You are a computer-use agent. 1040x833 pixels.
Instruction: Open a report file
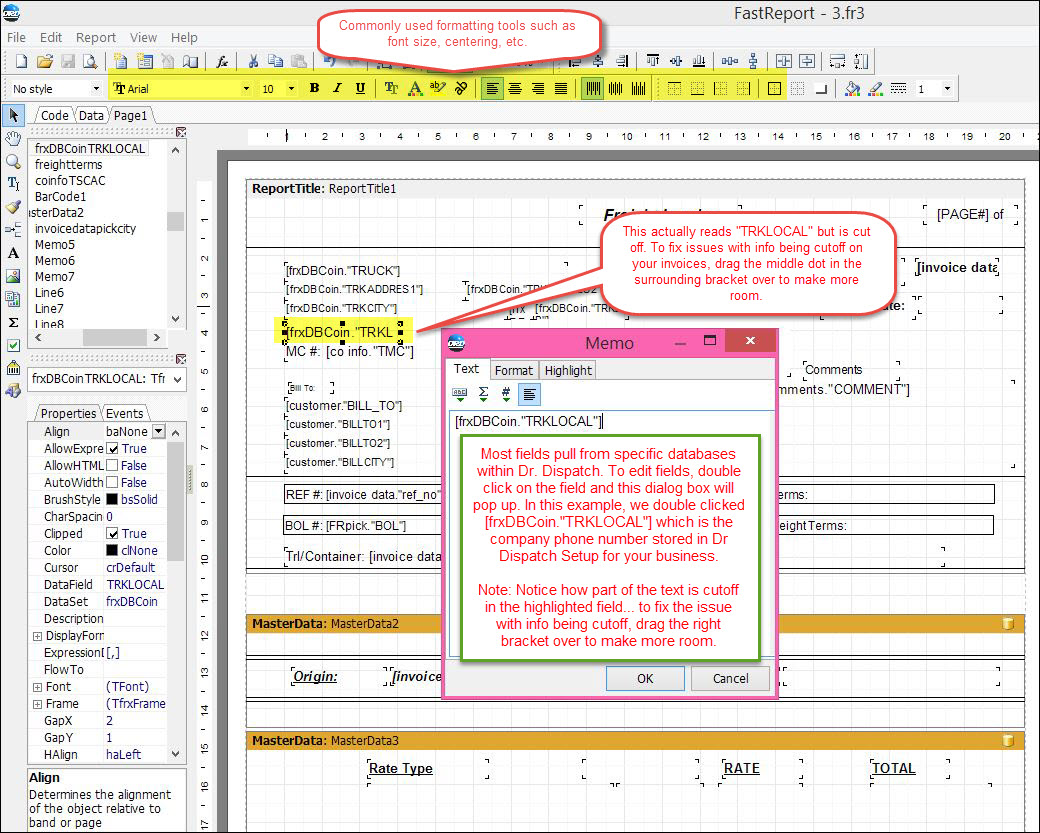tap(44, 62)
